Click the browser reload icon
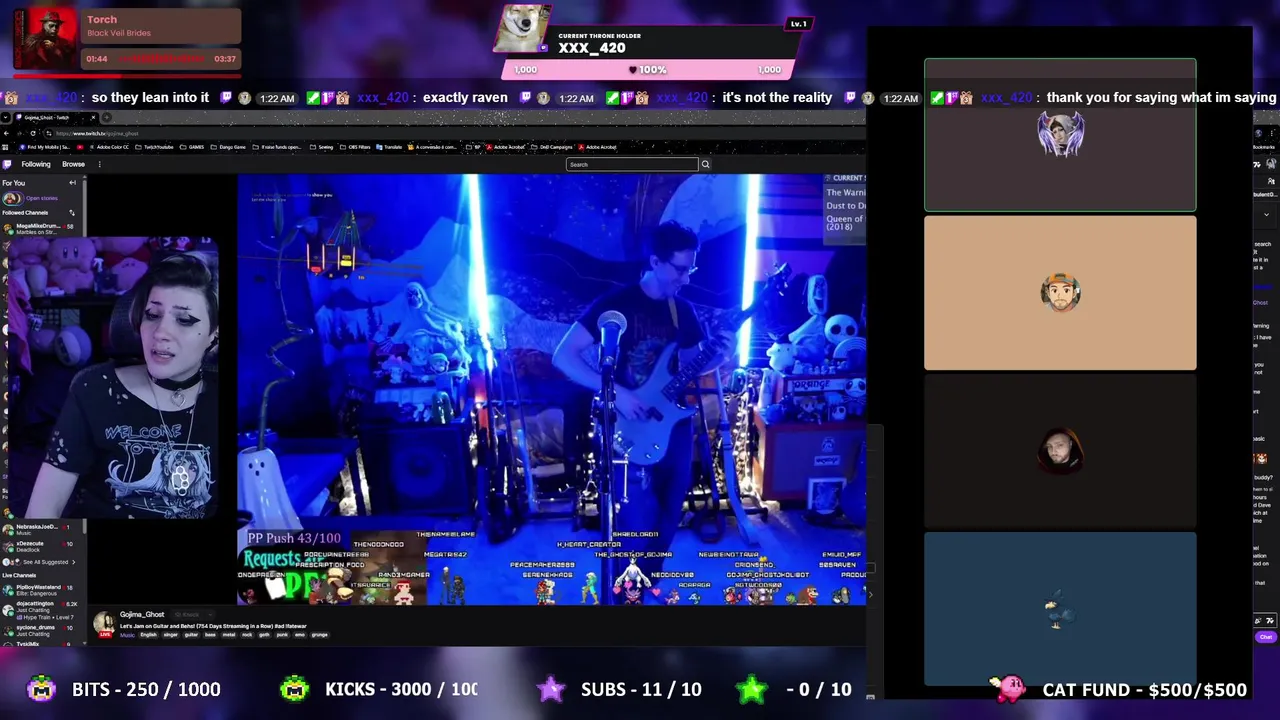Screen dimensions: 1280x720 pyautogui.click(x=33, y=133)
